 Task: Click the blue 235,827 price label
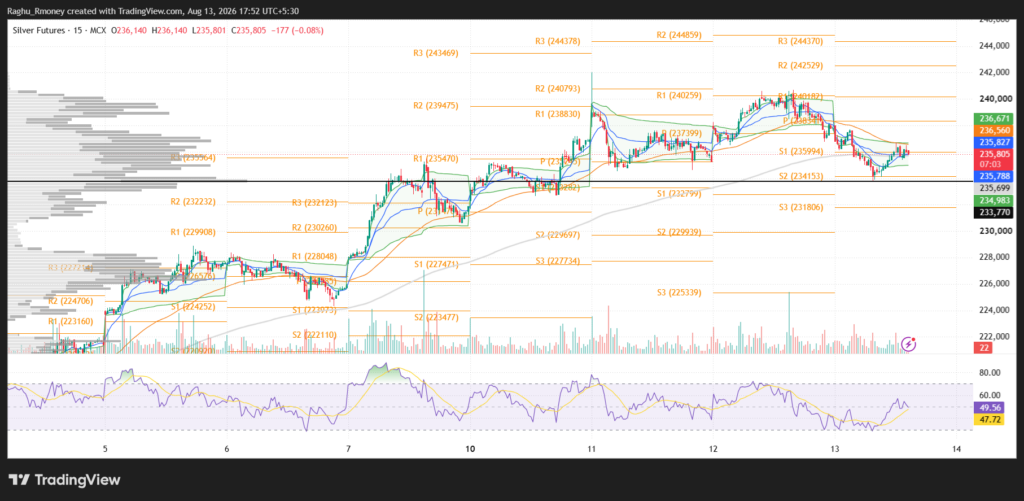(992, 142)
